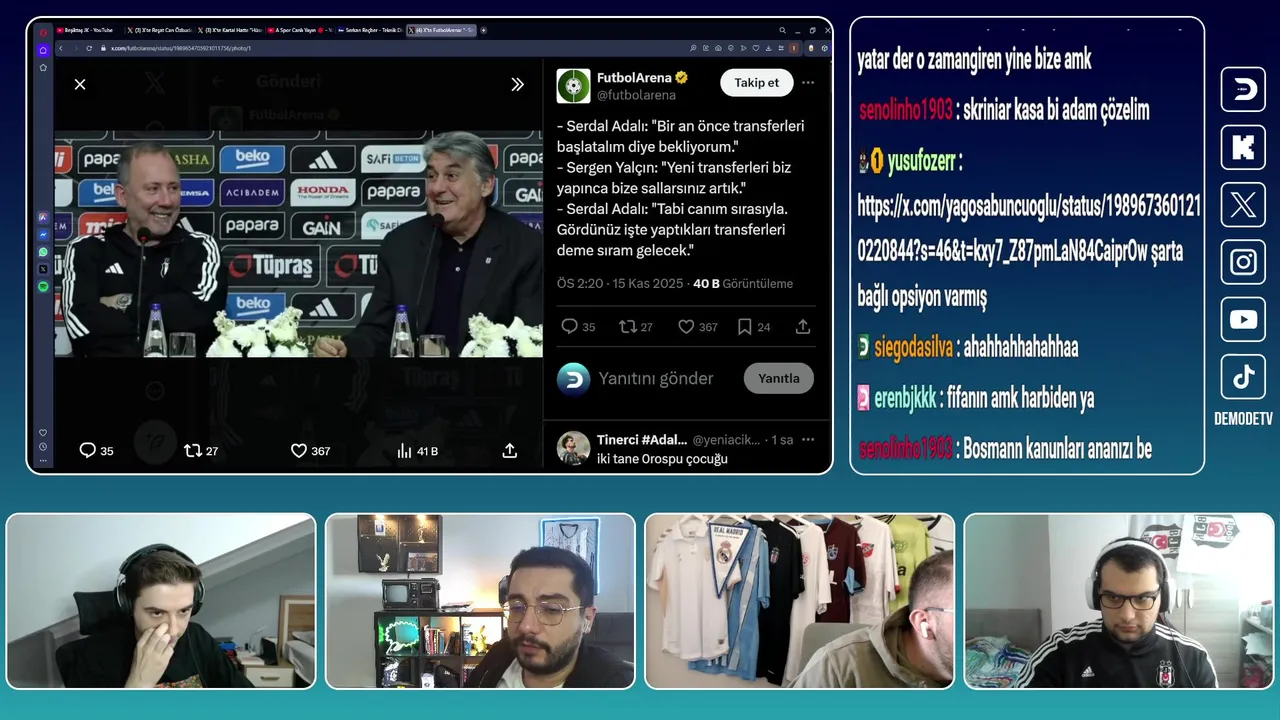Switch to the Beşiktaş JK - YouTube tab
The height and width of the screenshot is (720, 1280).
pos(90,30)
